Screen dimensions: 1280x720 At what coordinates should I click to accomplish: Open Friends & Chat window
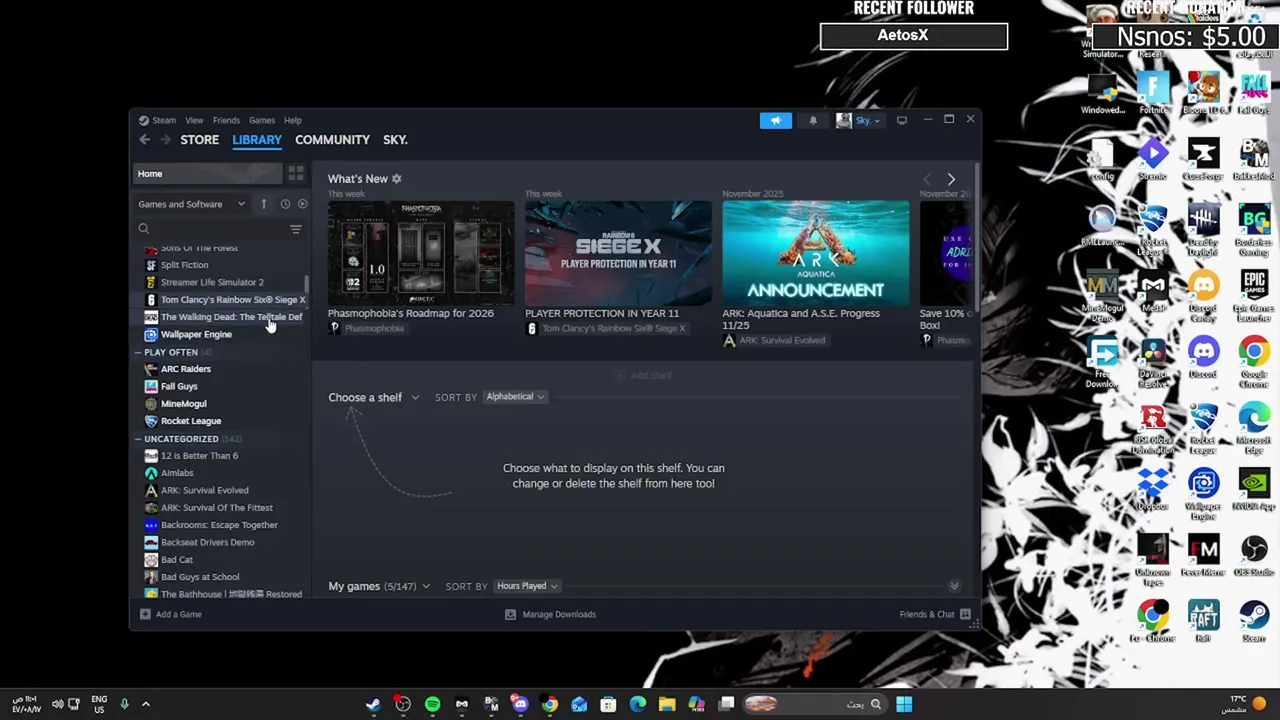click(x=934, y=614)
